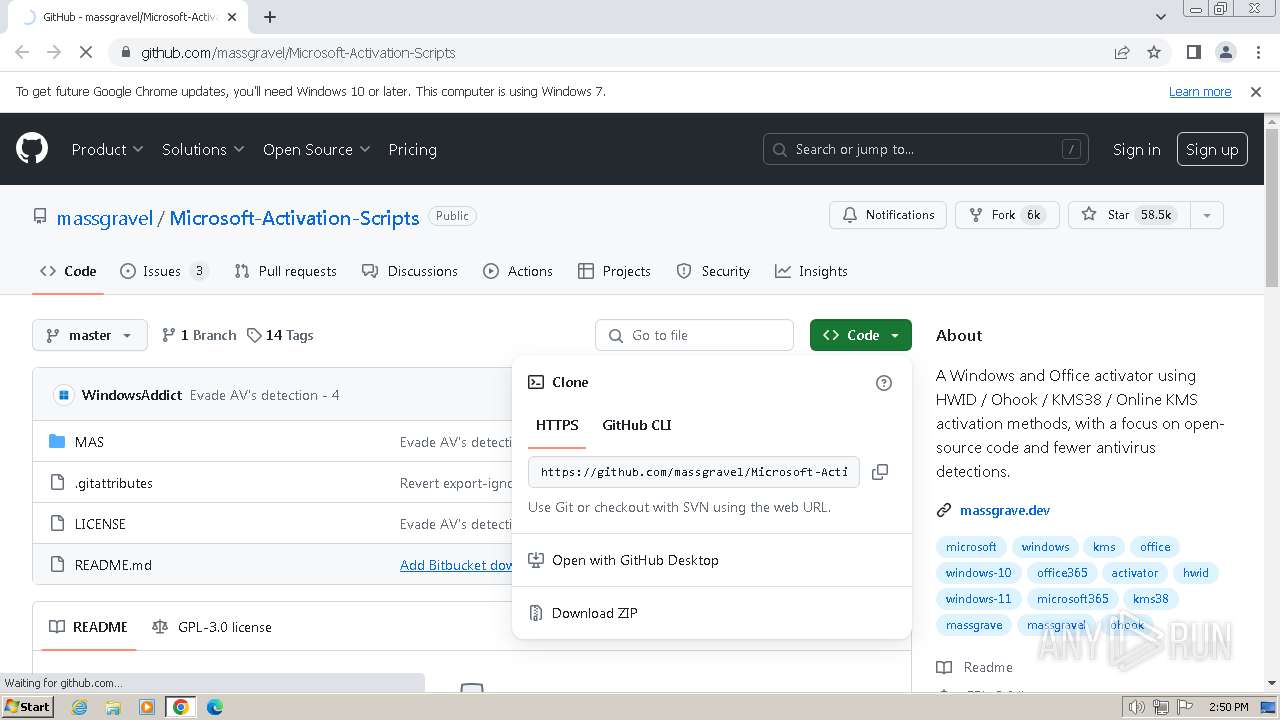Open the Chrome side panel
Screen dimensions: 1280x720
tap(1194, 52)
